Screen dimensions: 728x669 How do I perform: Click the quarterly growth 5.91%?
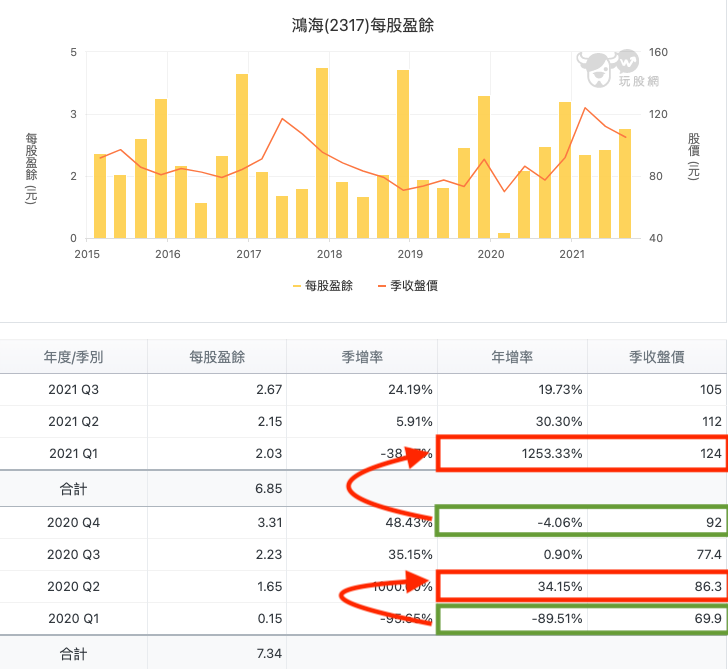[414, 422]
